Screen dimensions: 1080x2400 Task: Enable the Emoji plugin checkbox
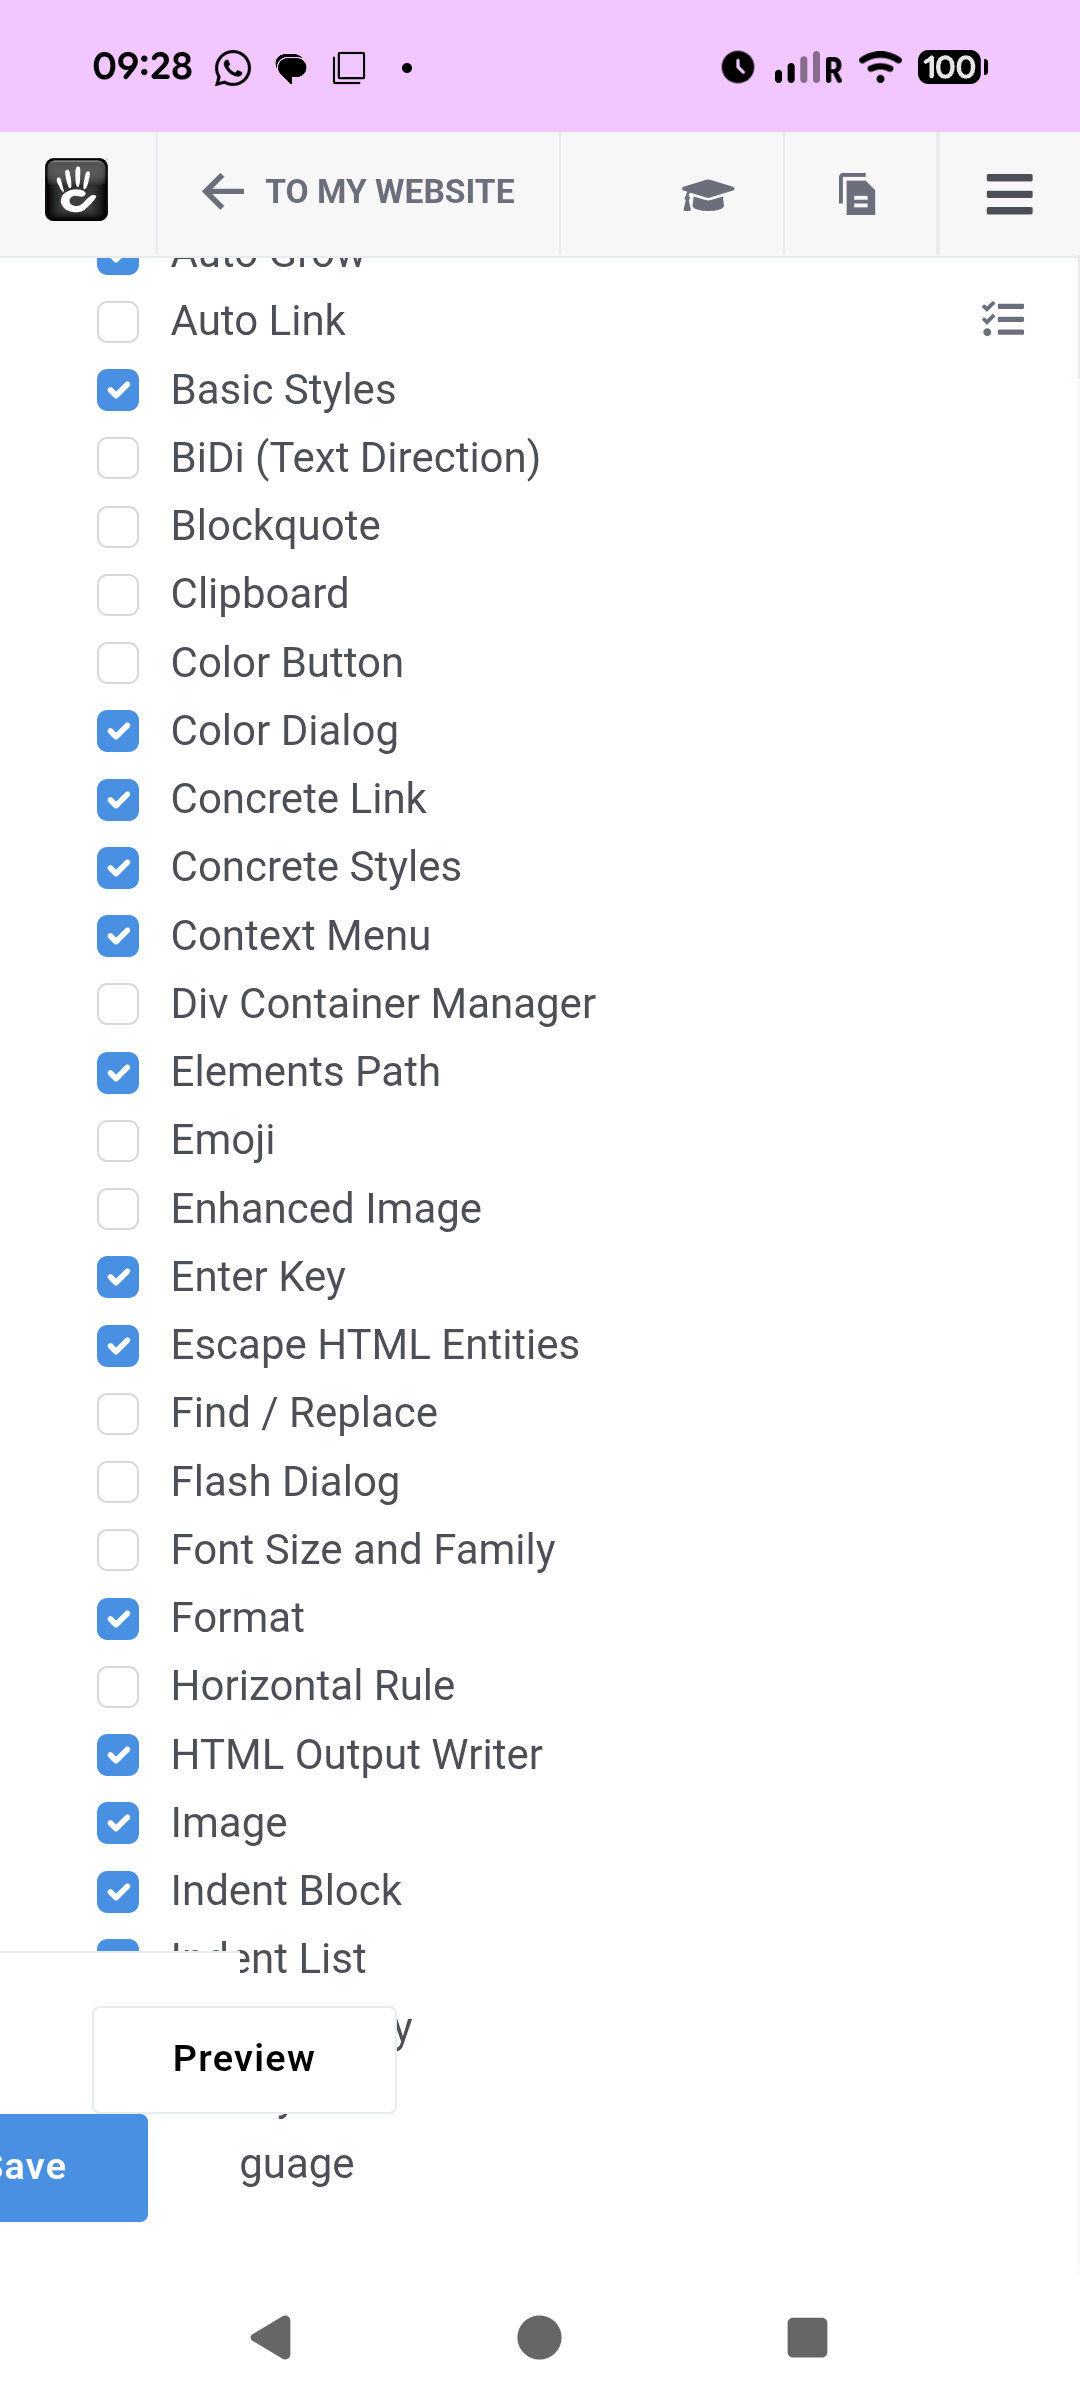pyautogui.click(x=118, y=1141)
